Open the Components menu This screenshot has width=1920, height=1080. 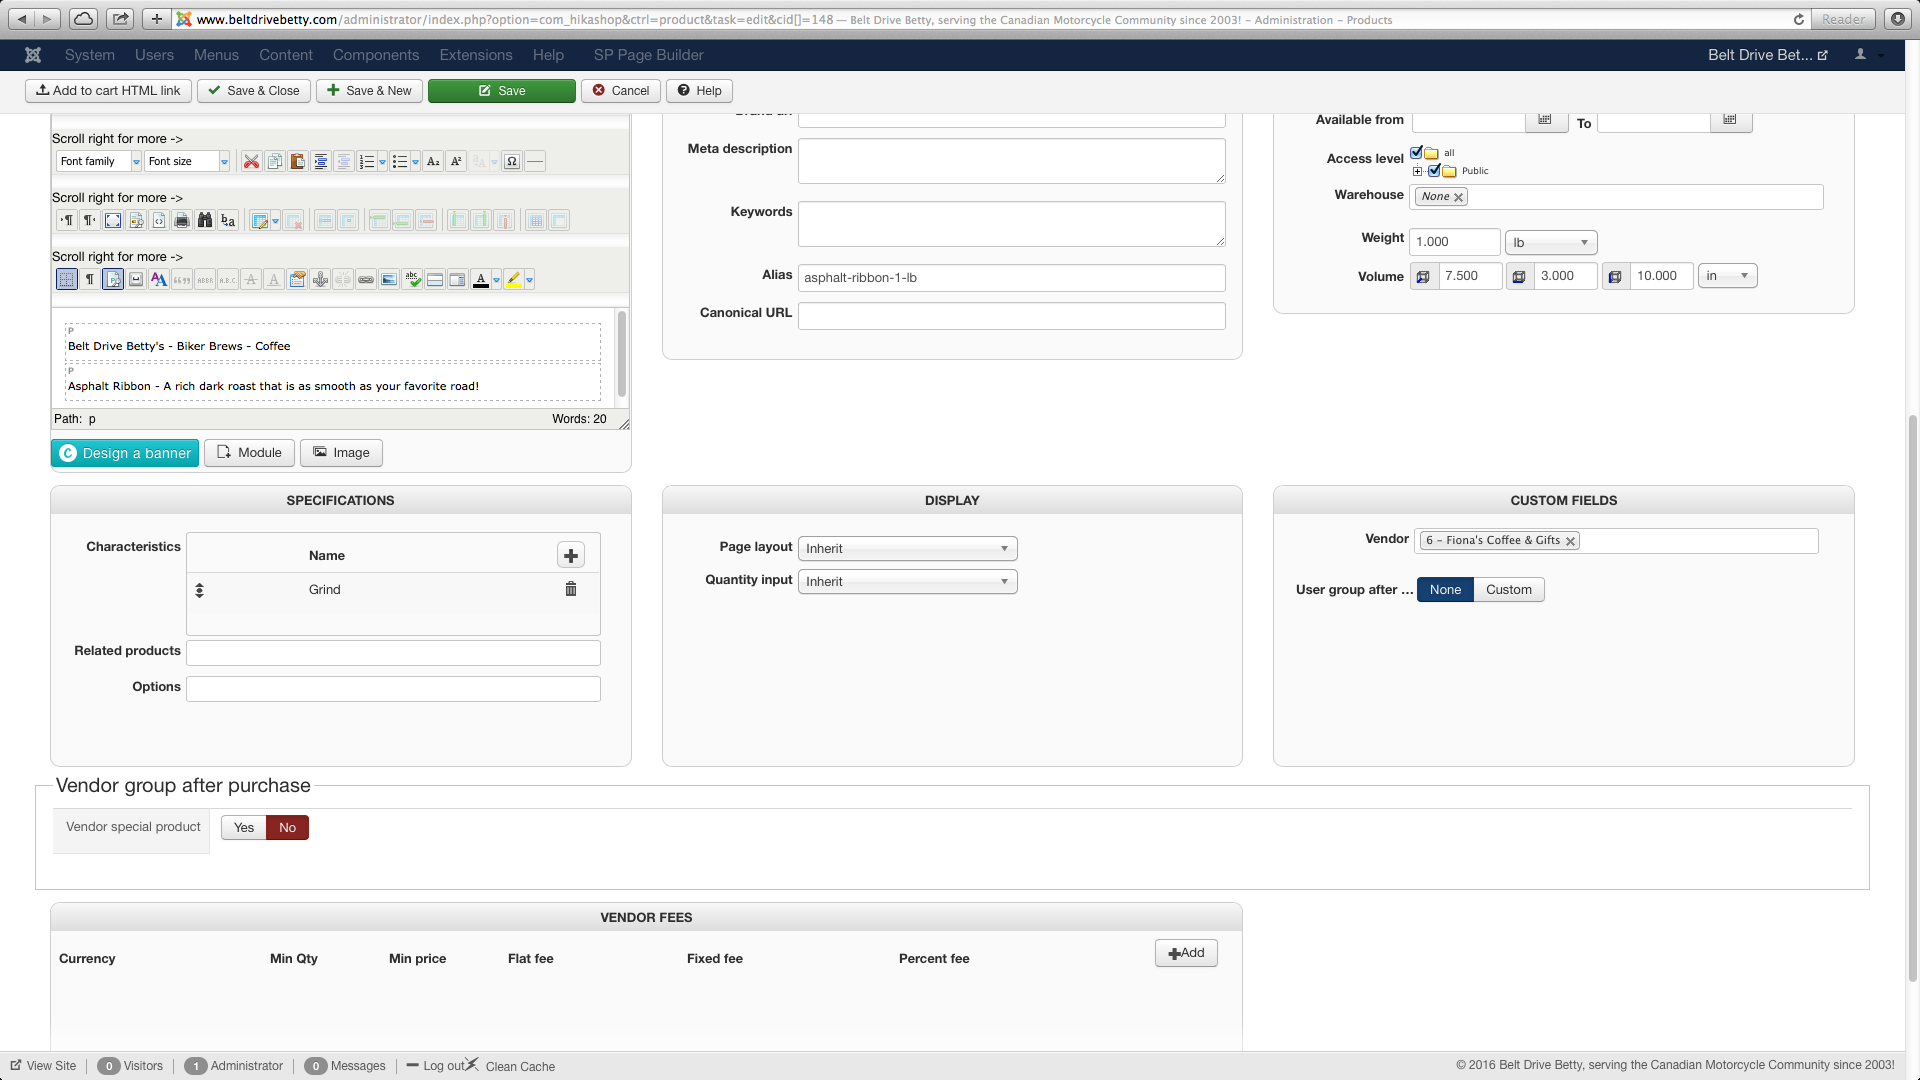pyautogui.click(x=375, y=55)
